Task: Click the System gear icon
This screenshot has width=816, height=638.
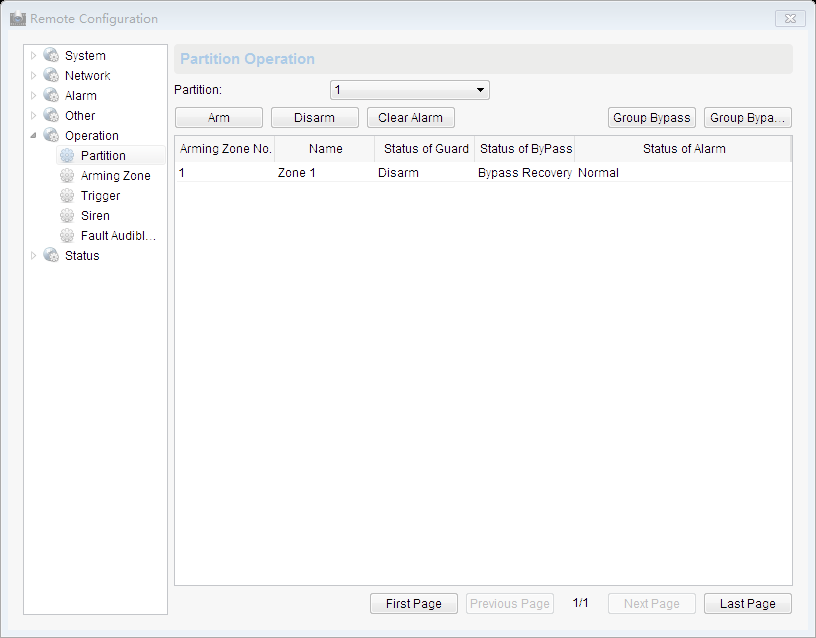Action: point(51,55)
